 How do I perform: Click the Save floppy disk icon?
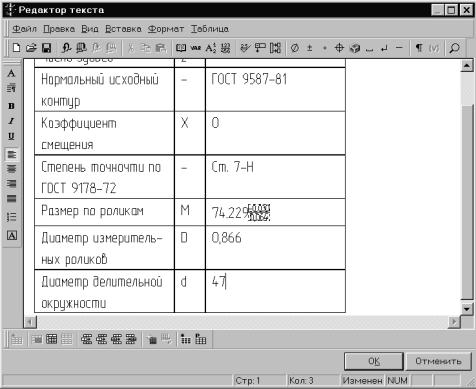(x=47, y=48)
